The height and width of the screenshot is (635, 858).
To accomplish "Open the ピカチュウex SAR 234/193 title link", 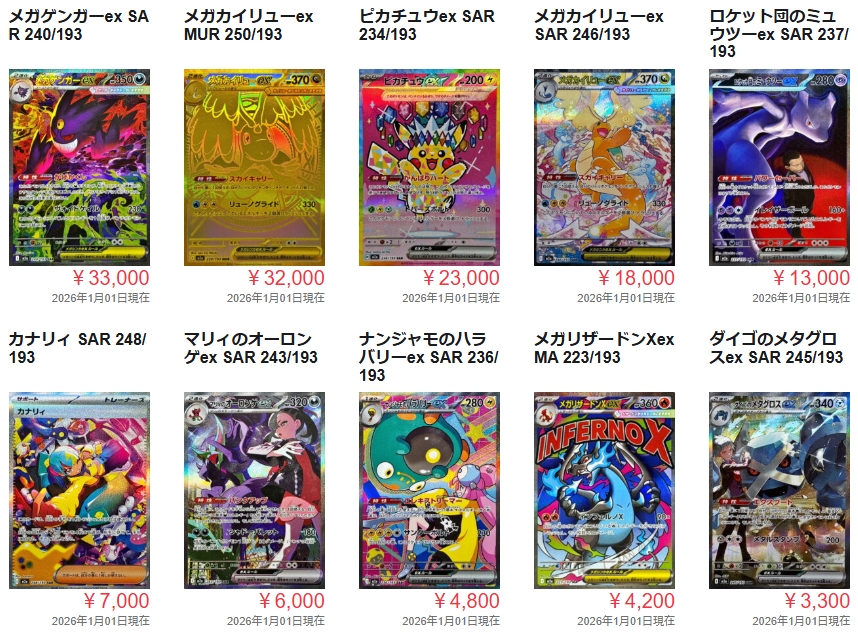I will click(x=427, y=25).
